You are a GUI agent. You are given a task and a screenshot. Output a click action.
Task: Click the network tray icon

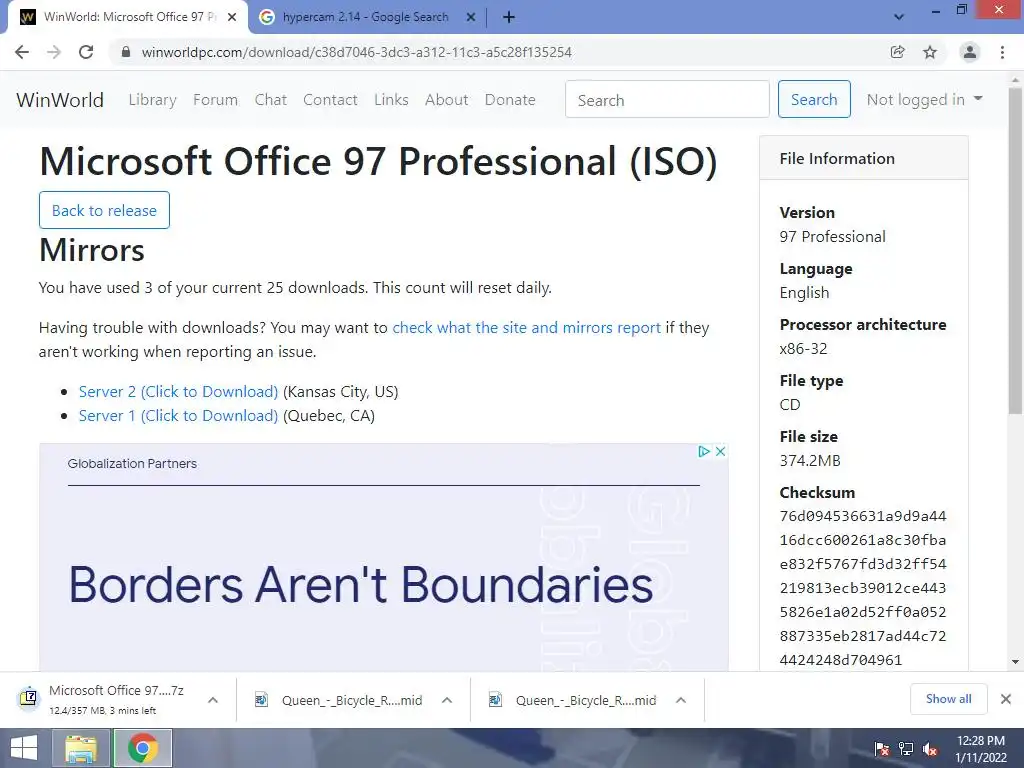[x=906, y=749]
